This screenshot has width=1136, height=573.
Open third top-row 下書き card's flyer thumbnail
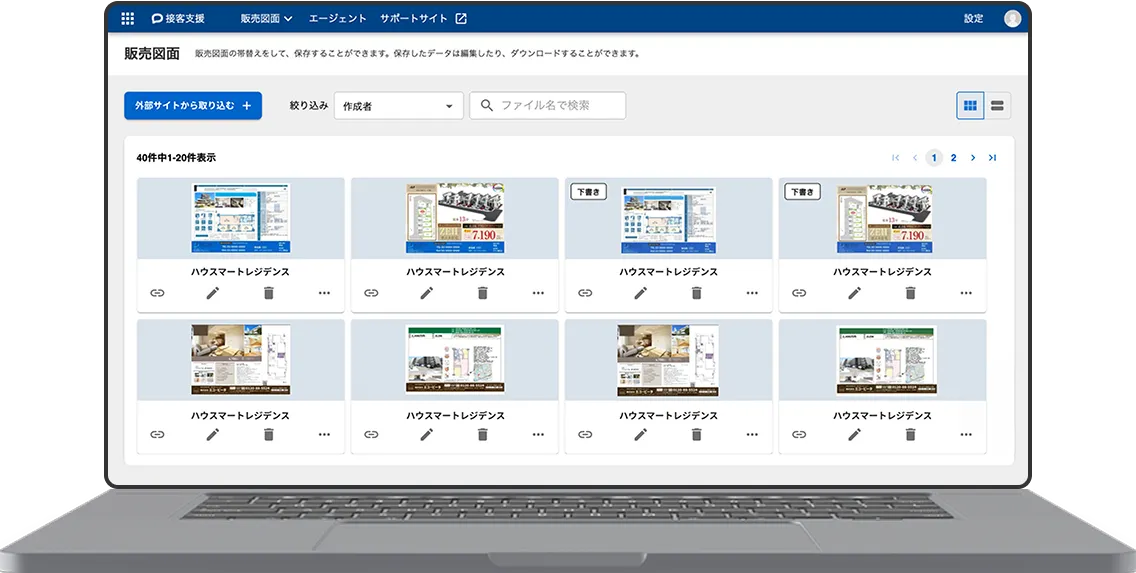click(x=669, y=218)
